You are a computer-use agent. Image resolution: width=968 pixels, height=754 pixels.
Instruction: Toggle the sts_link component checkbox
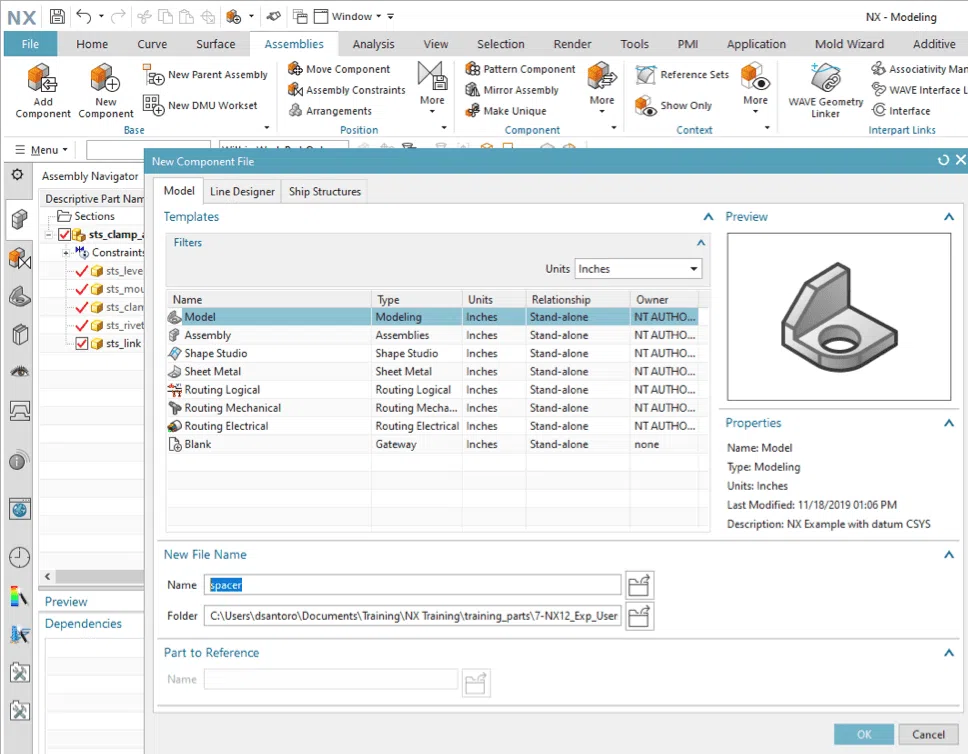(82, 344)
